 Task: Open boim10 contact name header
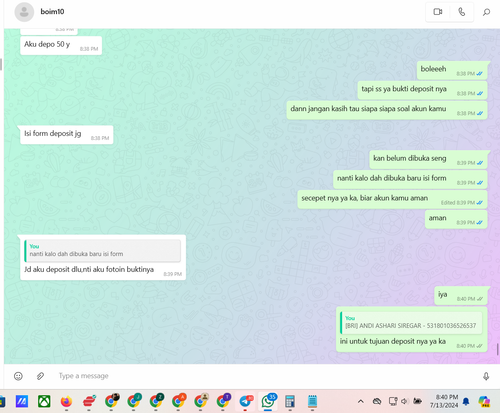coord(52,12)
